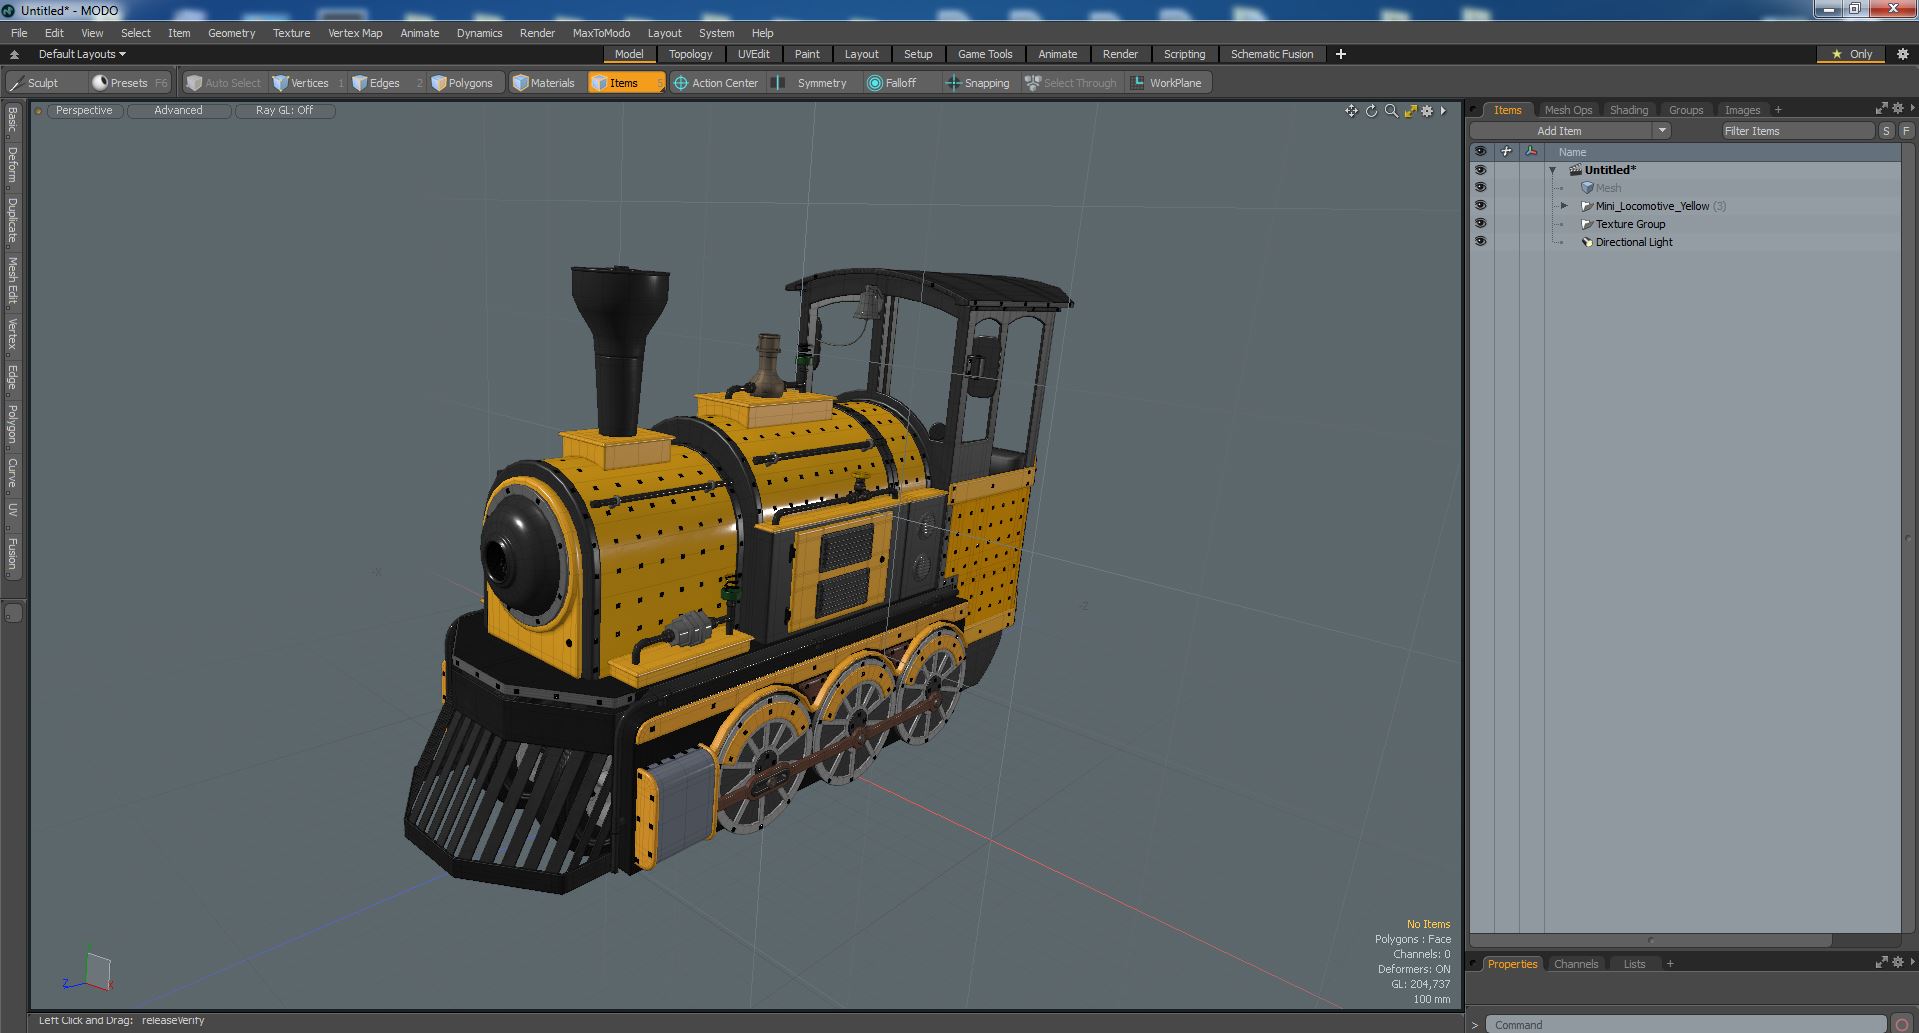
Task: Hide the Directional Light item
Action: point(1480,242)
